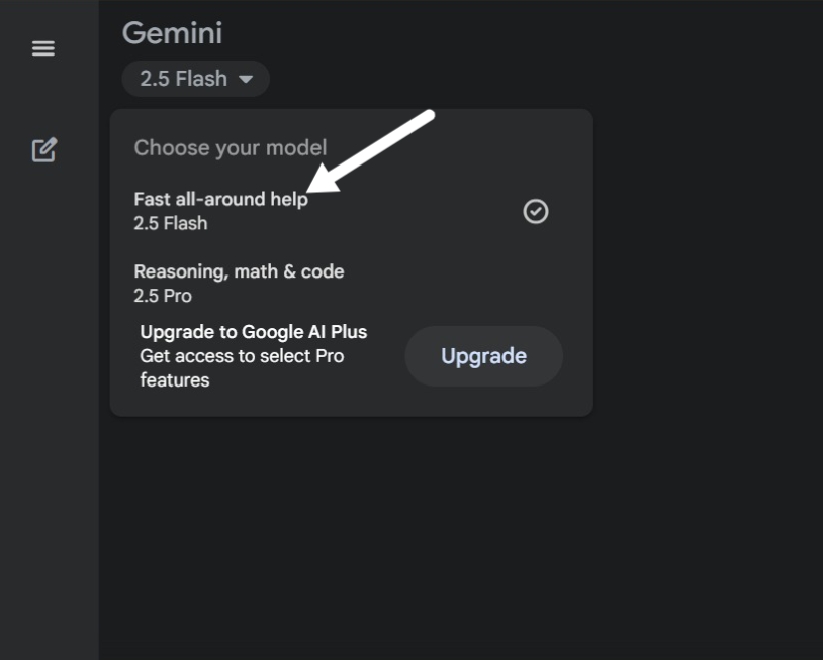Click the "Upgrade to Google AI Plus" heading
The image size is (823, 660).
(254, 332)
